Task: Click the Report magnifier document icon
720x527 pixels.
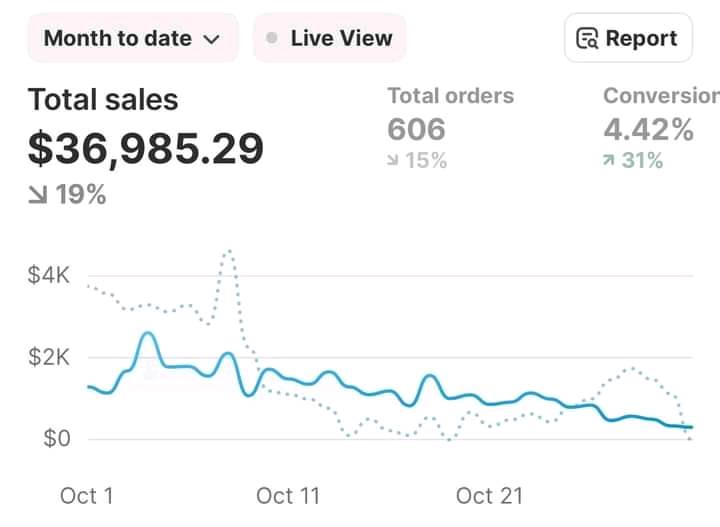Action: tap(588, 40)
